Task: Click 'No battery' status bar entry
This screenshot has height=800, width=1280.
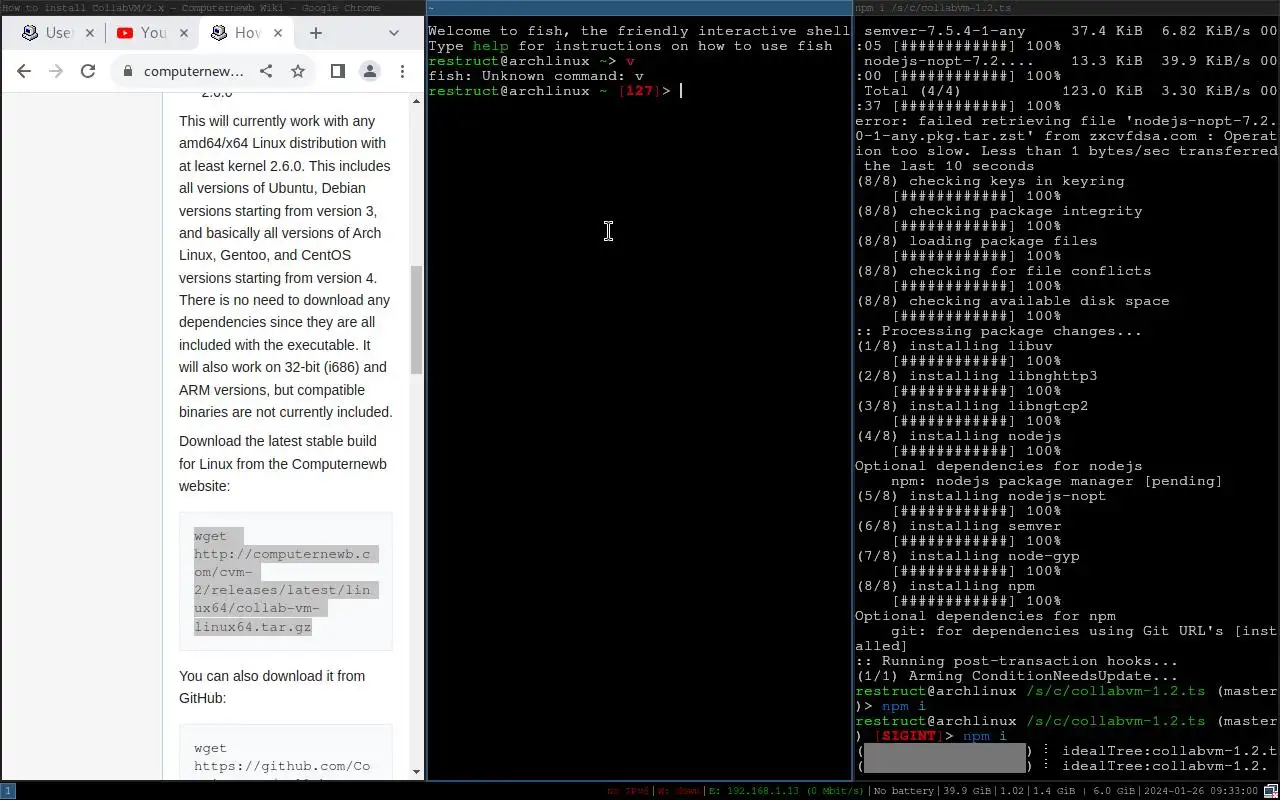Action: [x=905, y=791]
